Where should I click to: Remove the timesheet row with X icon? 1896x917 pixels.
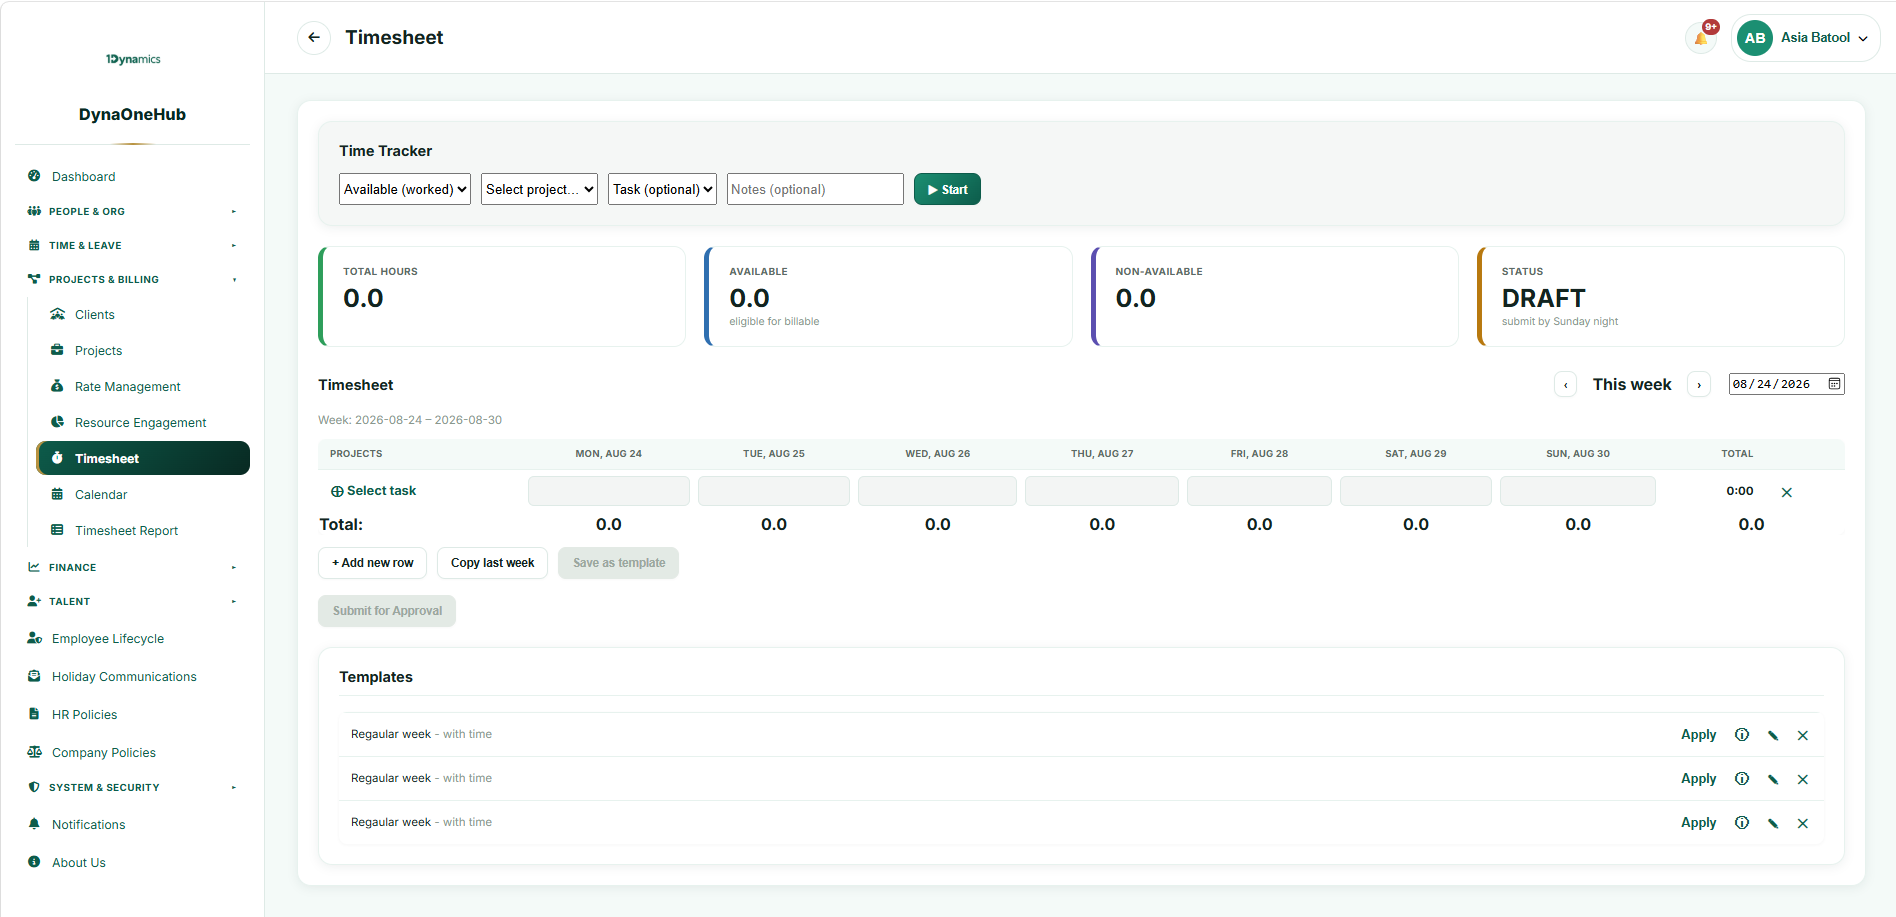pos(1787,492)
